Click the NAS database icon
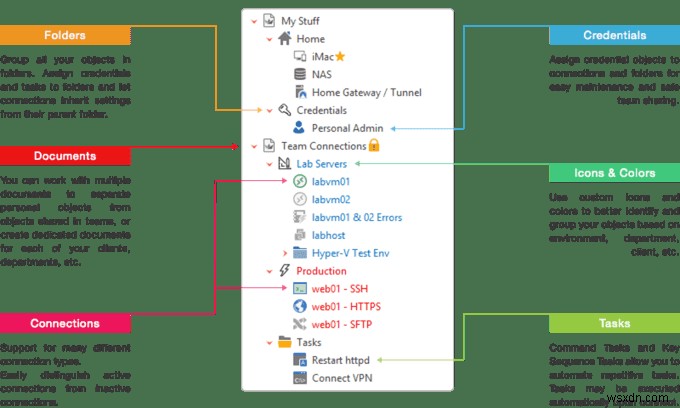Viewport: 680px width, 408px height. tap(300, 74)
